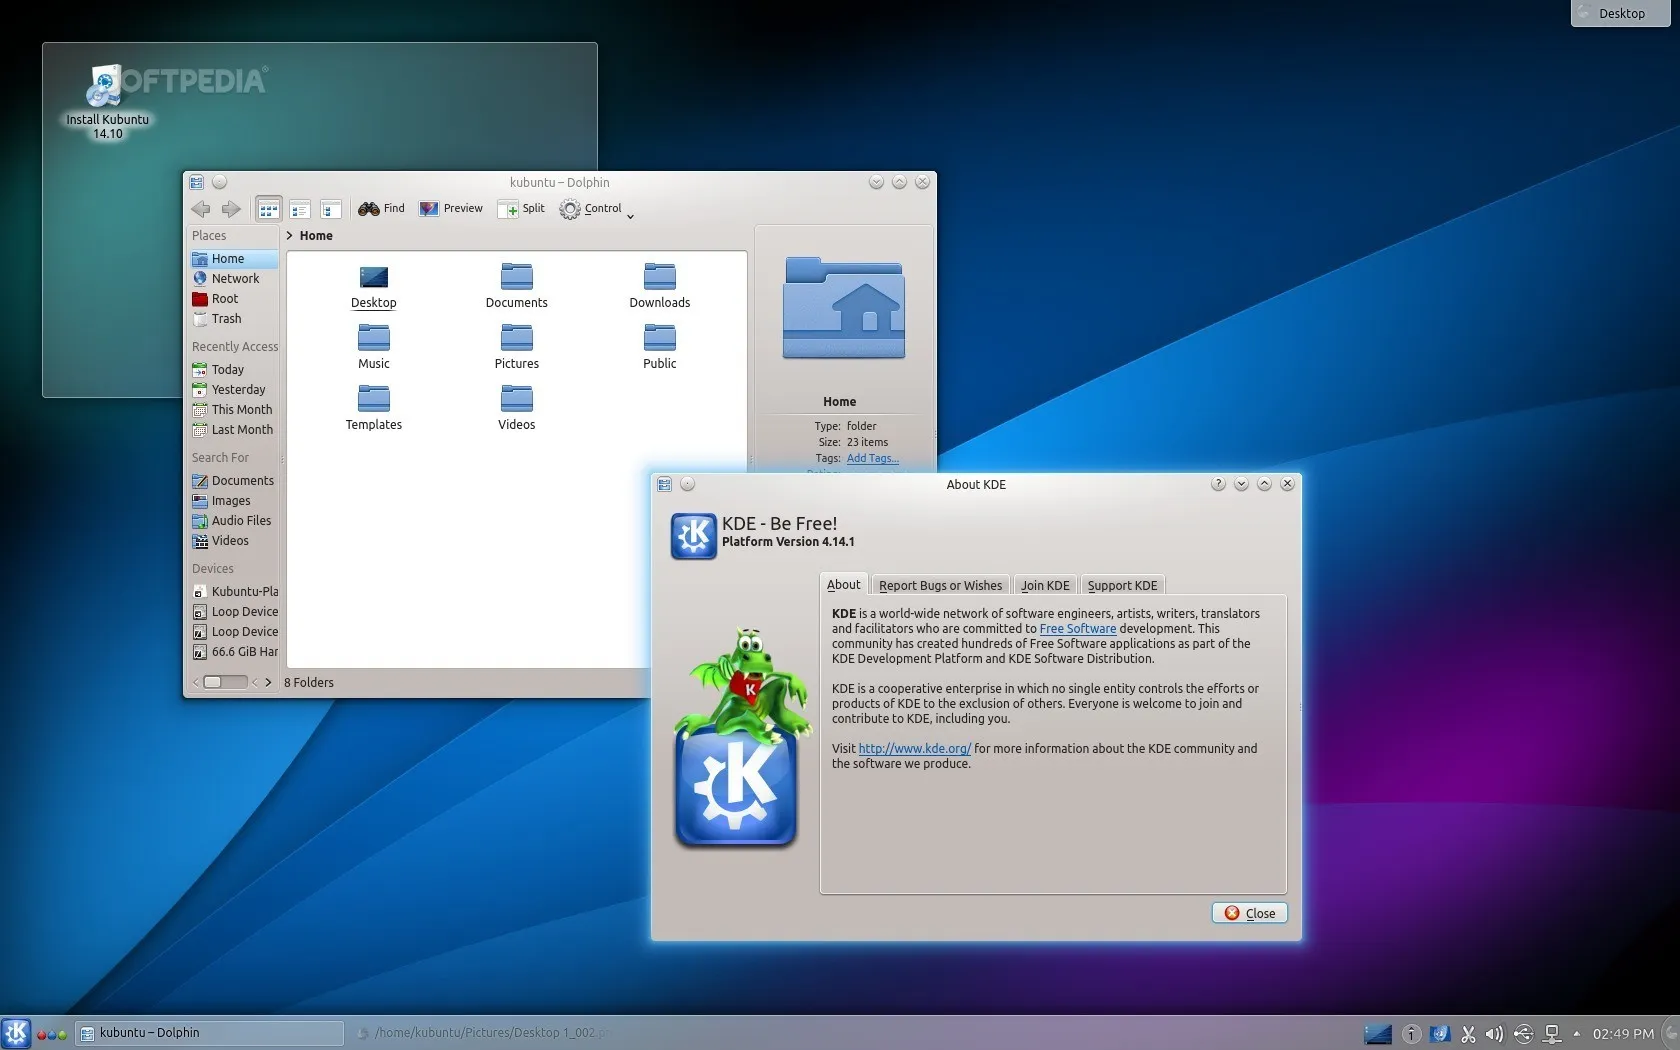Switch to Icons view mode

click(x=268, y=209)
